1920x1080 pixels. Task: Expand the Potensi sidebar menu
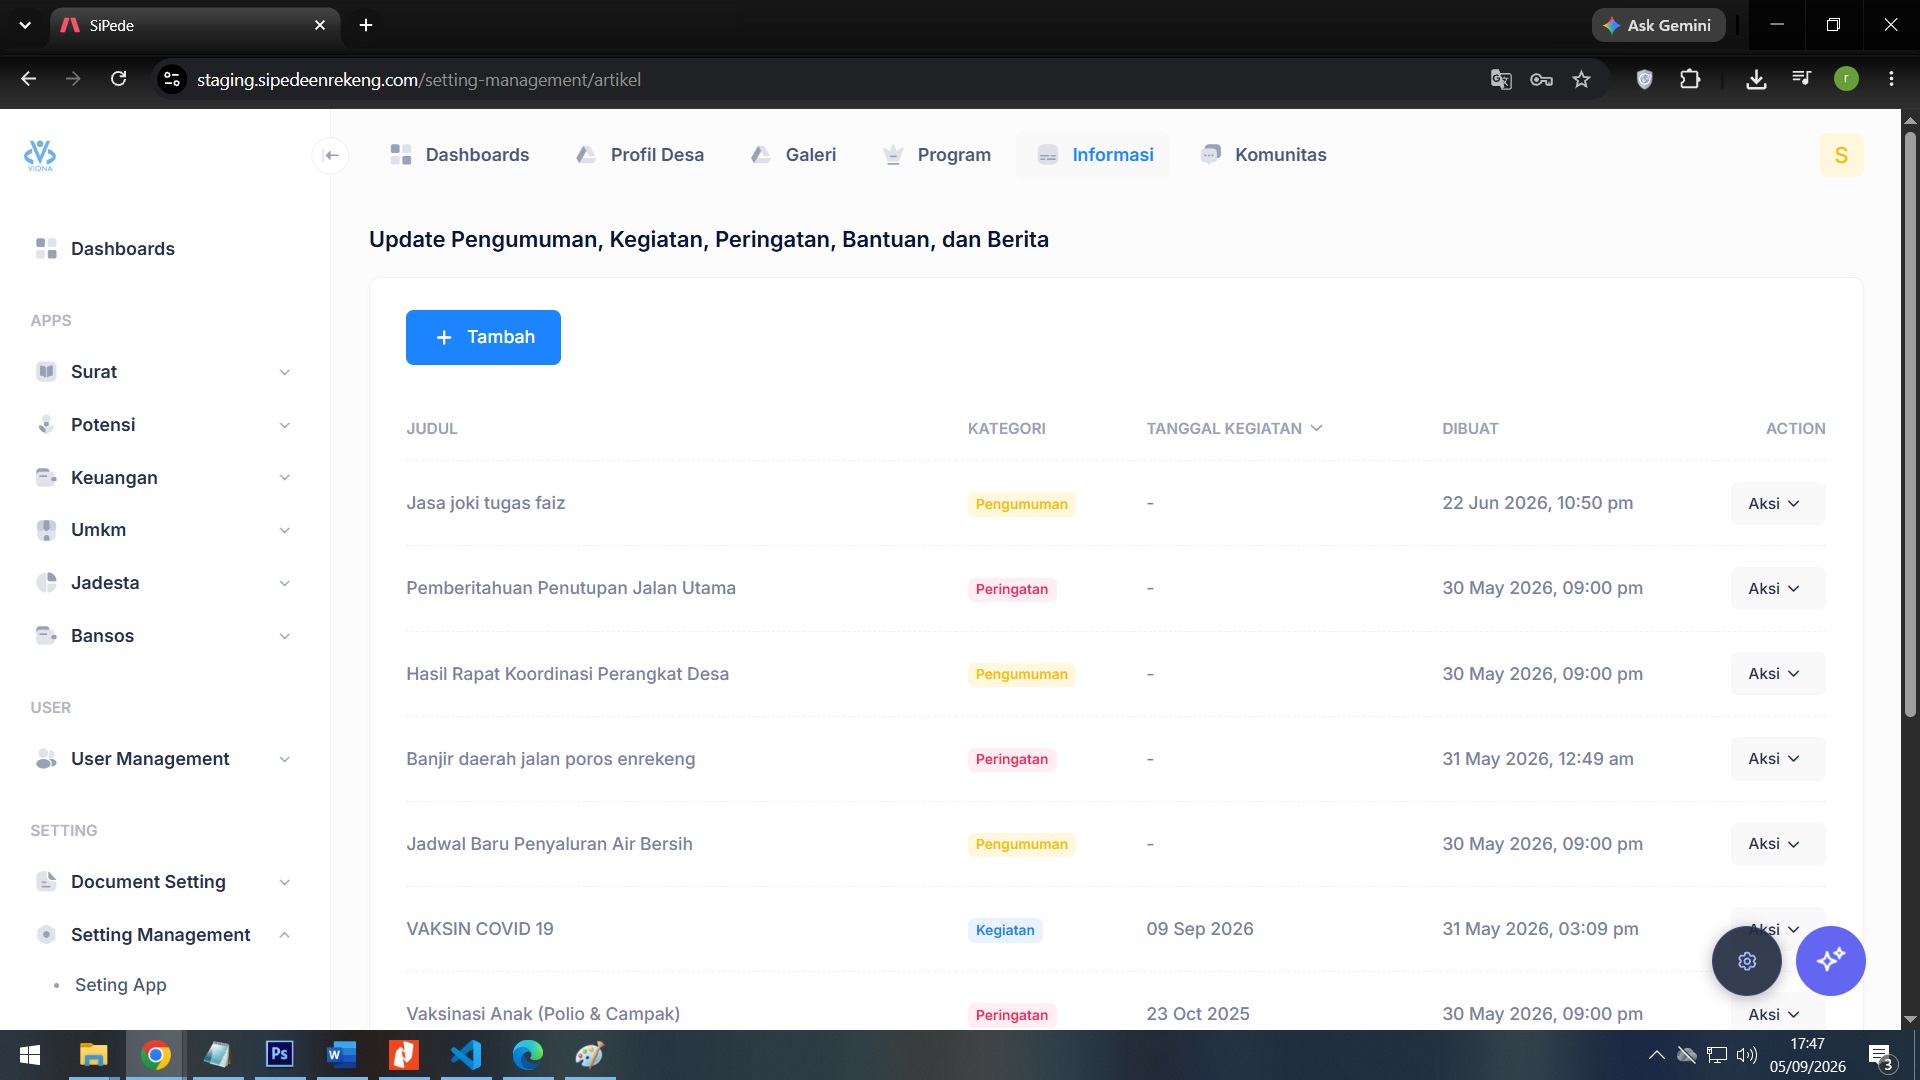click(x=163, y=425)
